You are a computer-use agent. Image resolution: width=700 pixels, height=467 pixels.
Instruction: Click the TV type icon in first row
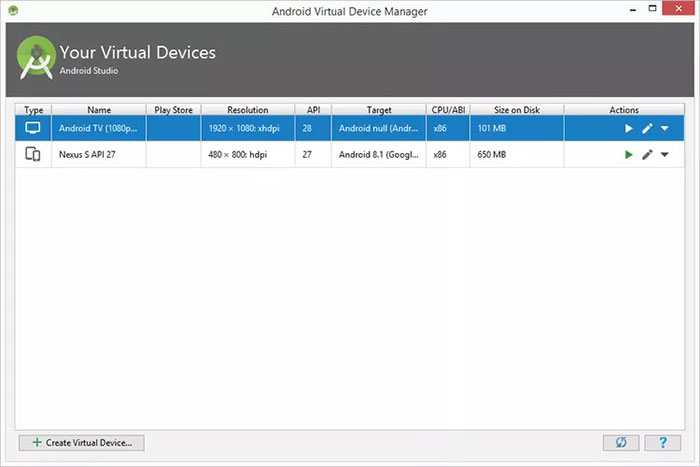(33, 129)
